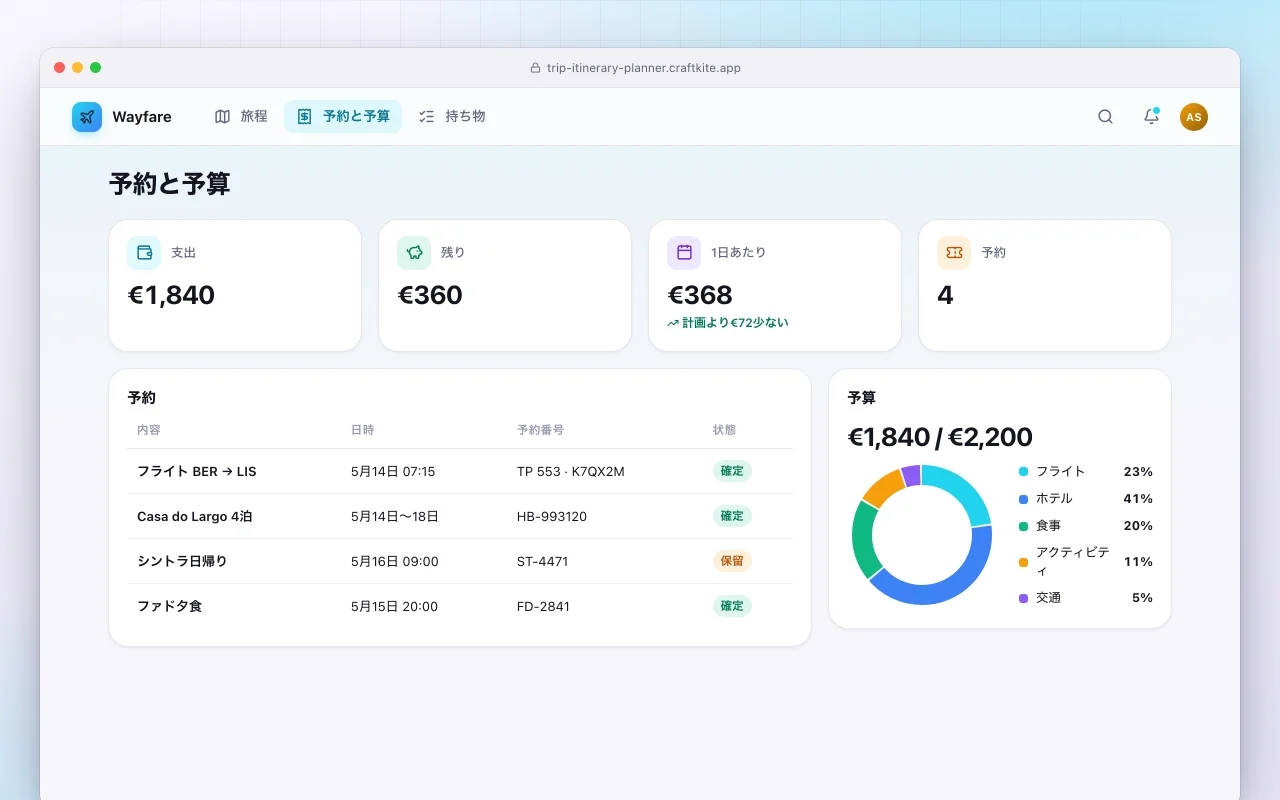This screenshot has height=800, width=1280.
Task: Click the アクティビティ orange legend dot
Action: (1023, 562)
